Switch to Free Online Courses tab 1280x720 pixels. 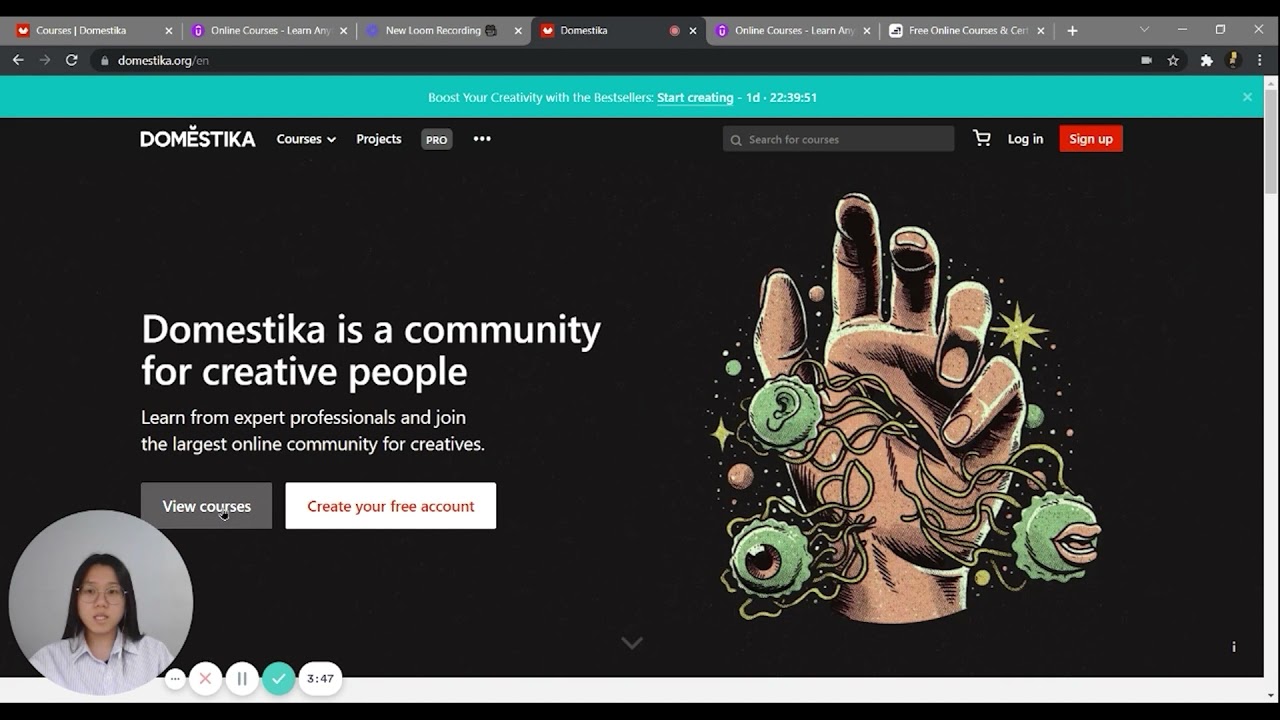point(966,31)
